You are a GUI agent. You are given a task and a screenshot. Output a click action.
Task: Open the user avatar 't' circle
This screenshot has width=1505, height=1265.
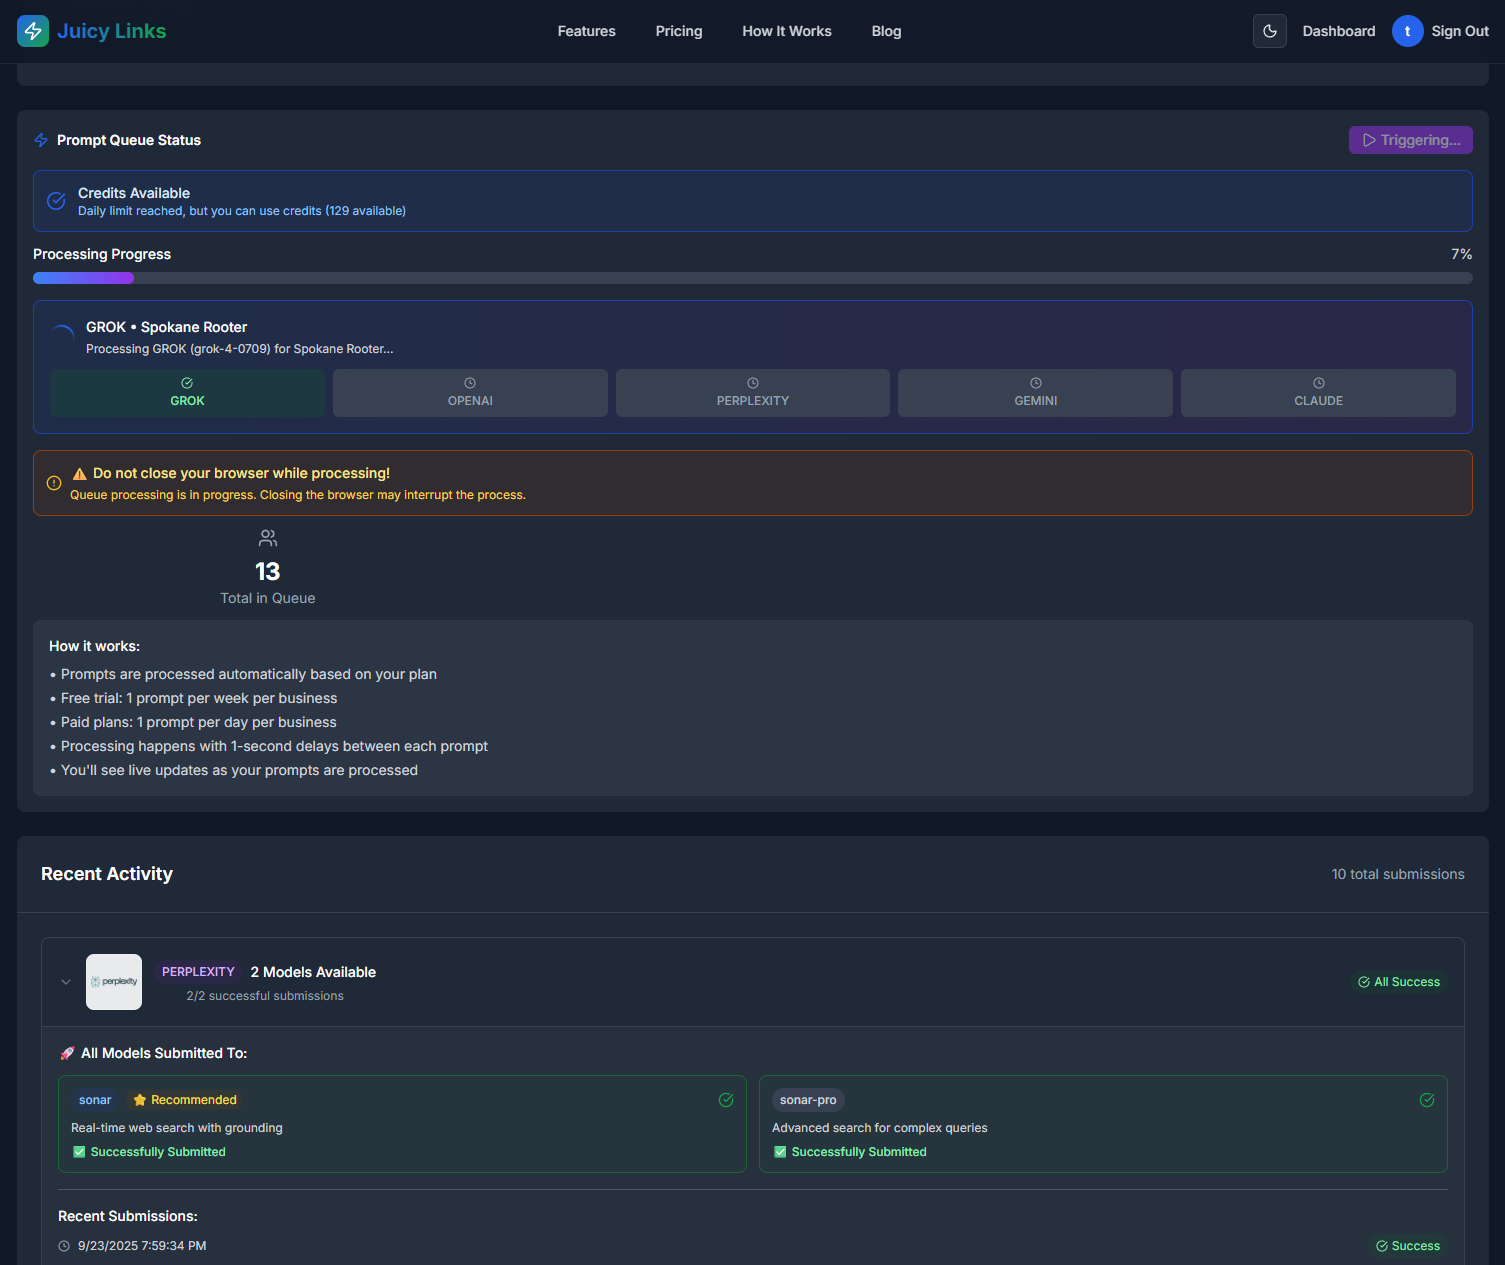click(x=1408, y=31)
